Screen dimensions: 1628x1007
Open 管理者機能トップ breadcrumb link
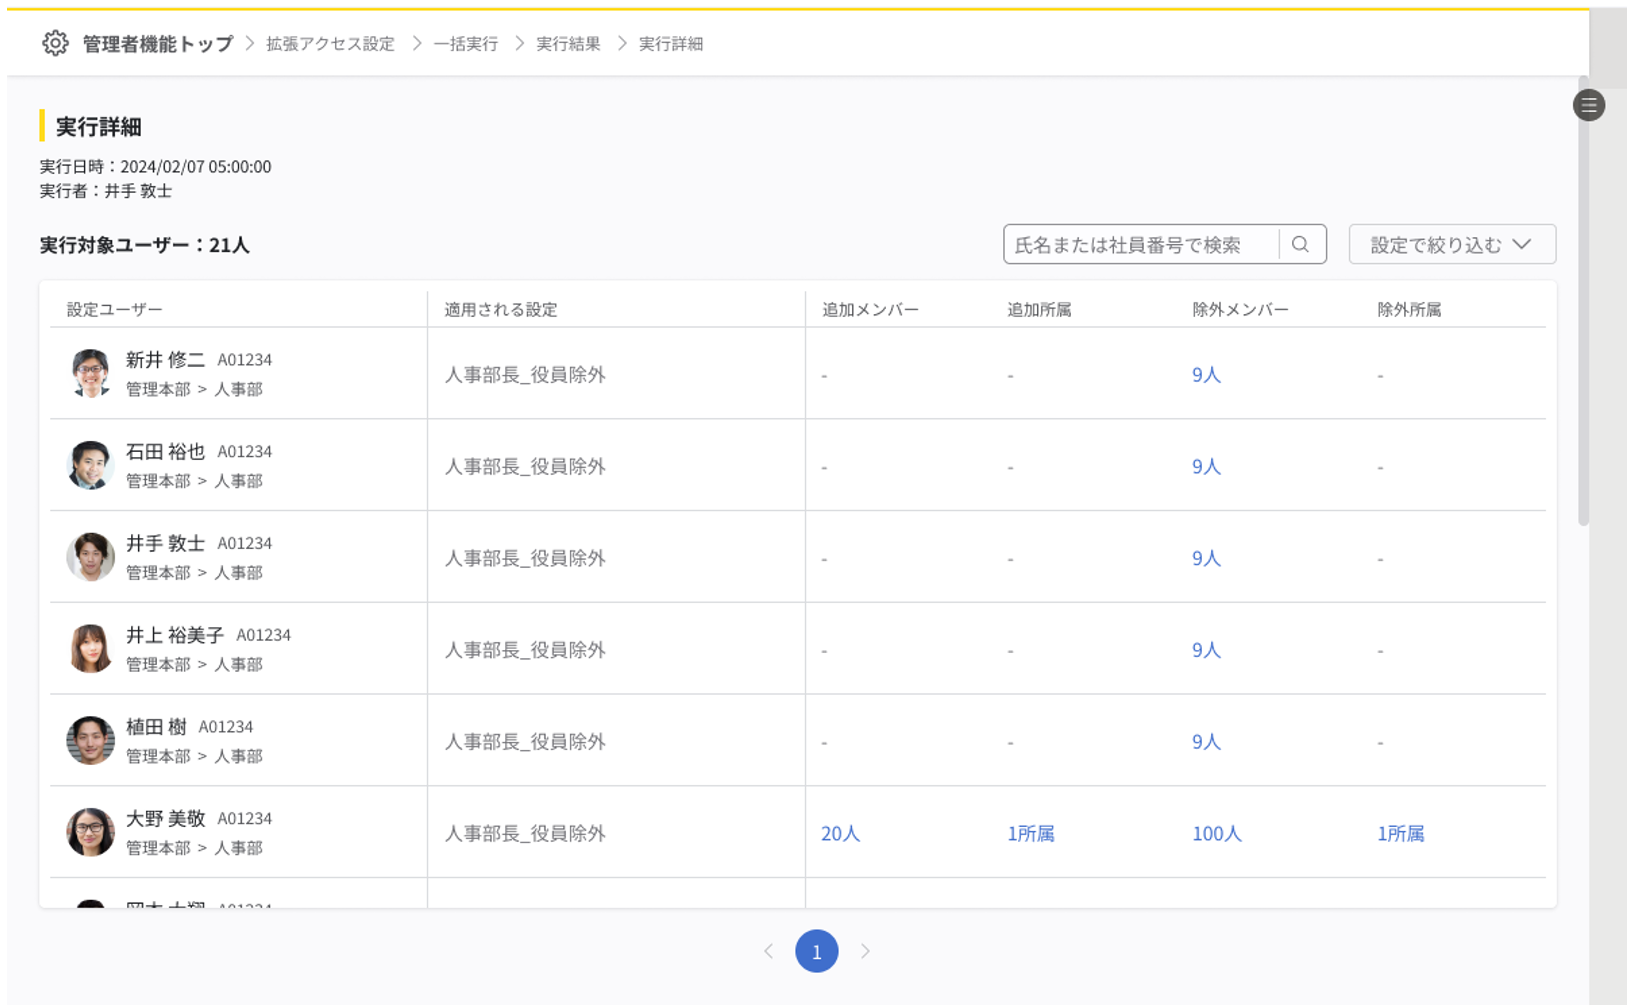point(157,44)
